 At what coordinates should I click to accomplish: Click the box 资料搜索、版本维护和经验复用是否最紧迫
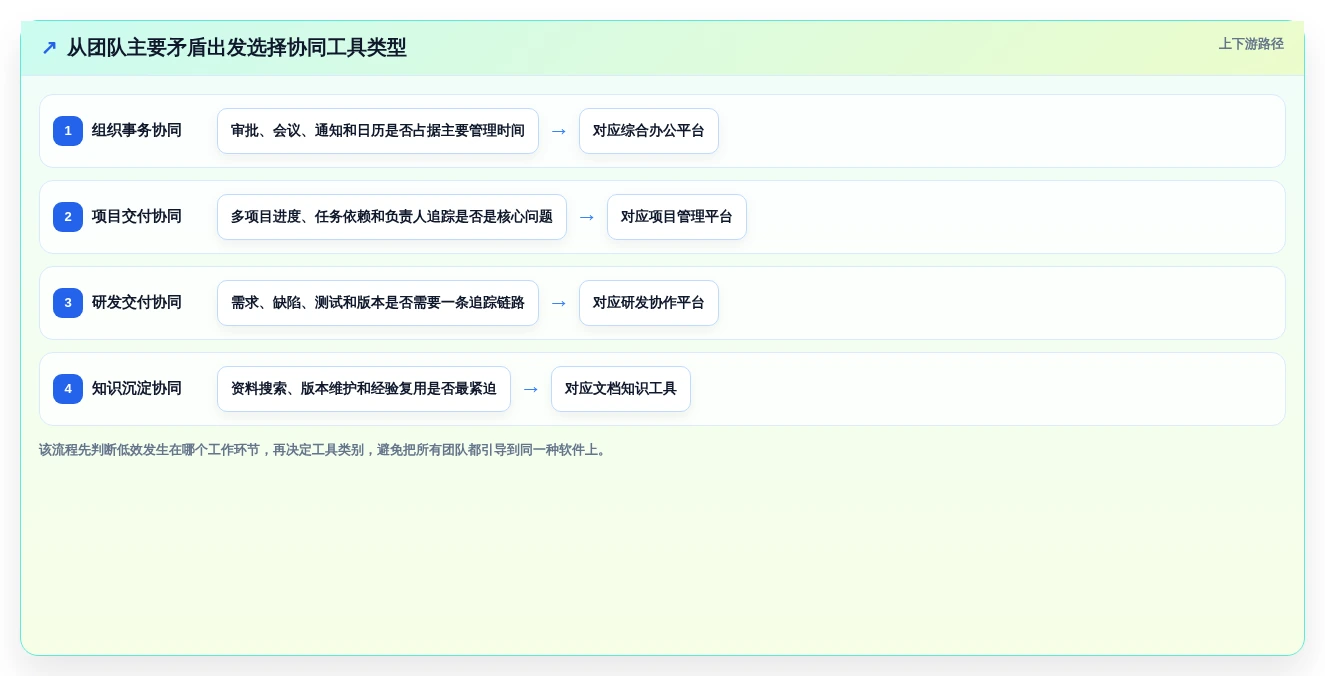[364, 389]
